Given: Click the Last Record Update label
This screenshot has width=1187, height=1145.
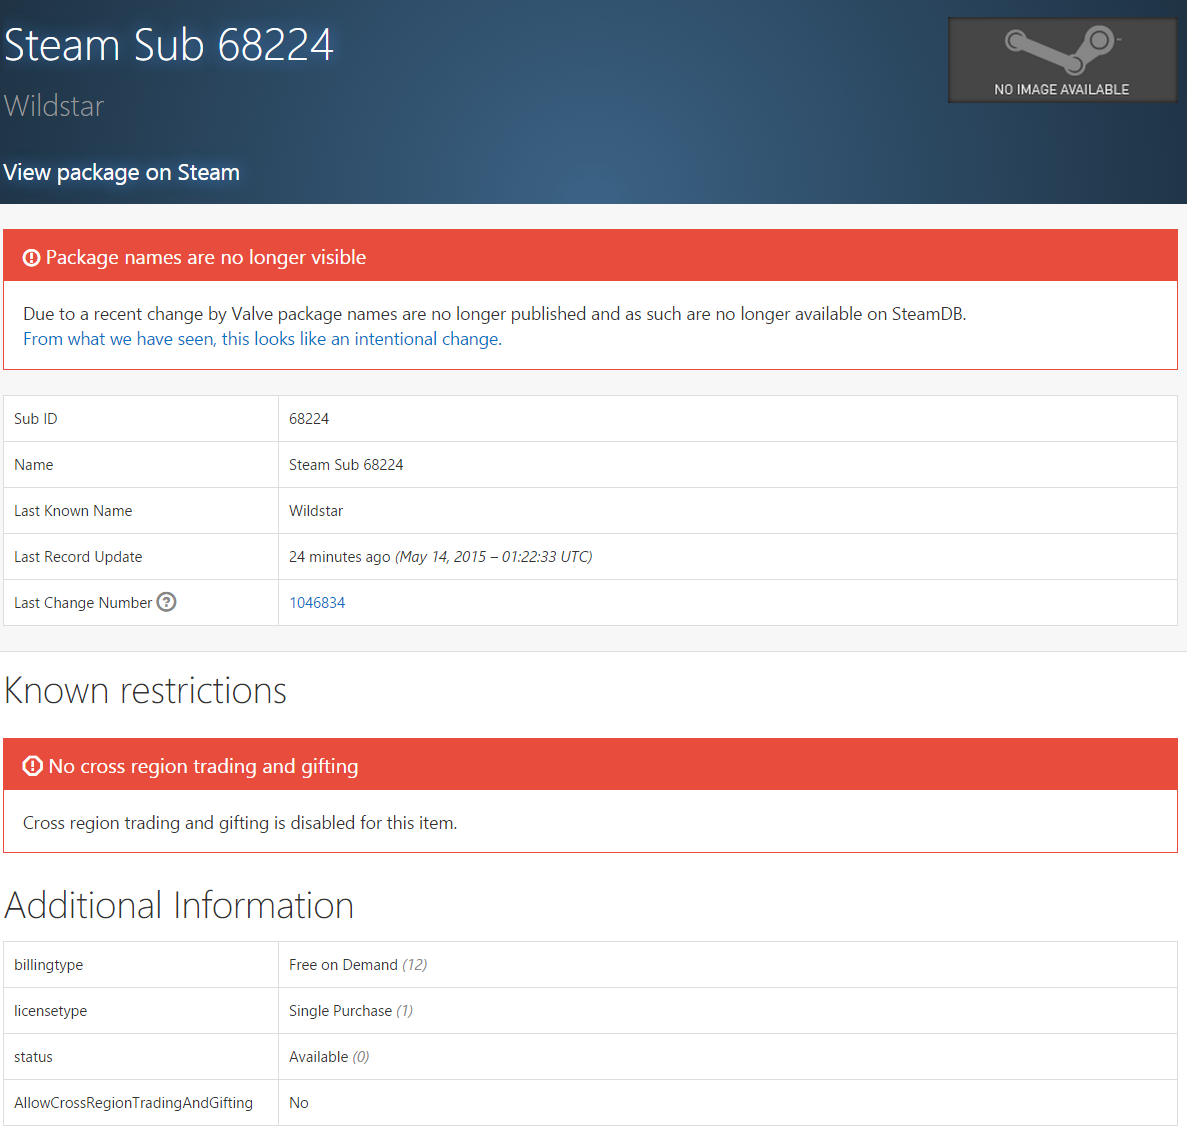Looking at the screenshot, I should [78, 557].
